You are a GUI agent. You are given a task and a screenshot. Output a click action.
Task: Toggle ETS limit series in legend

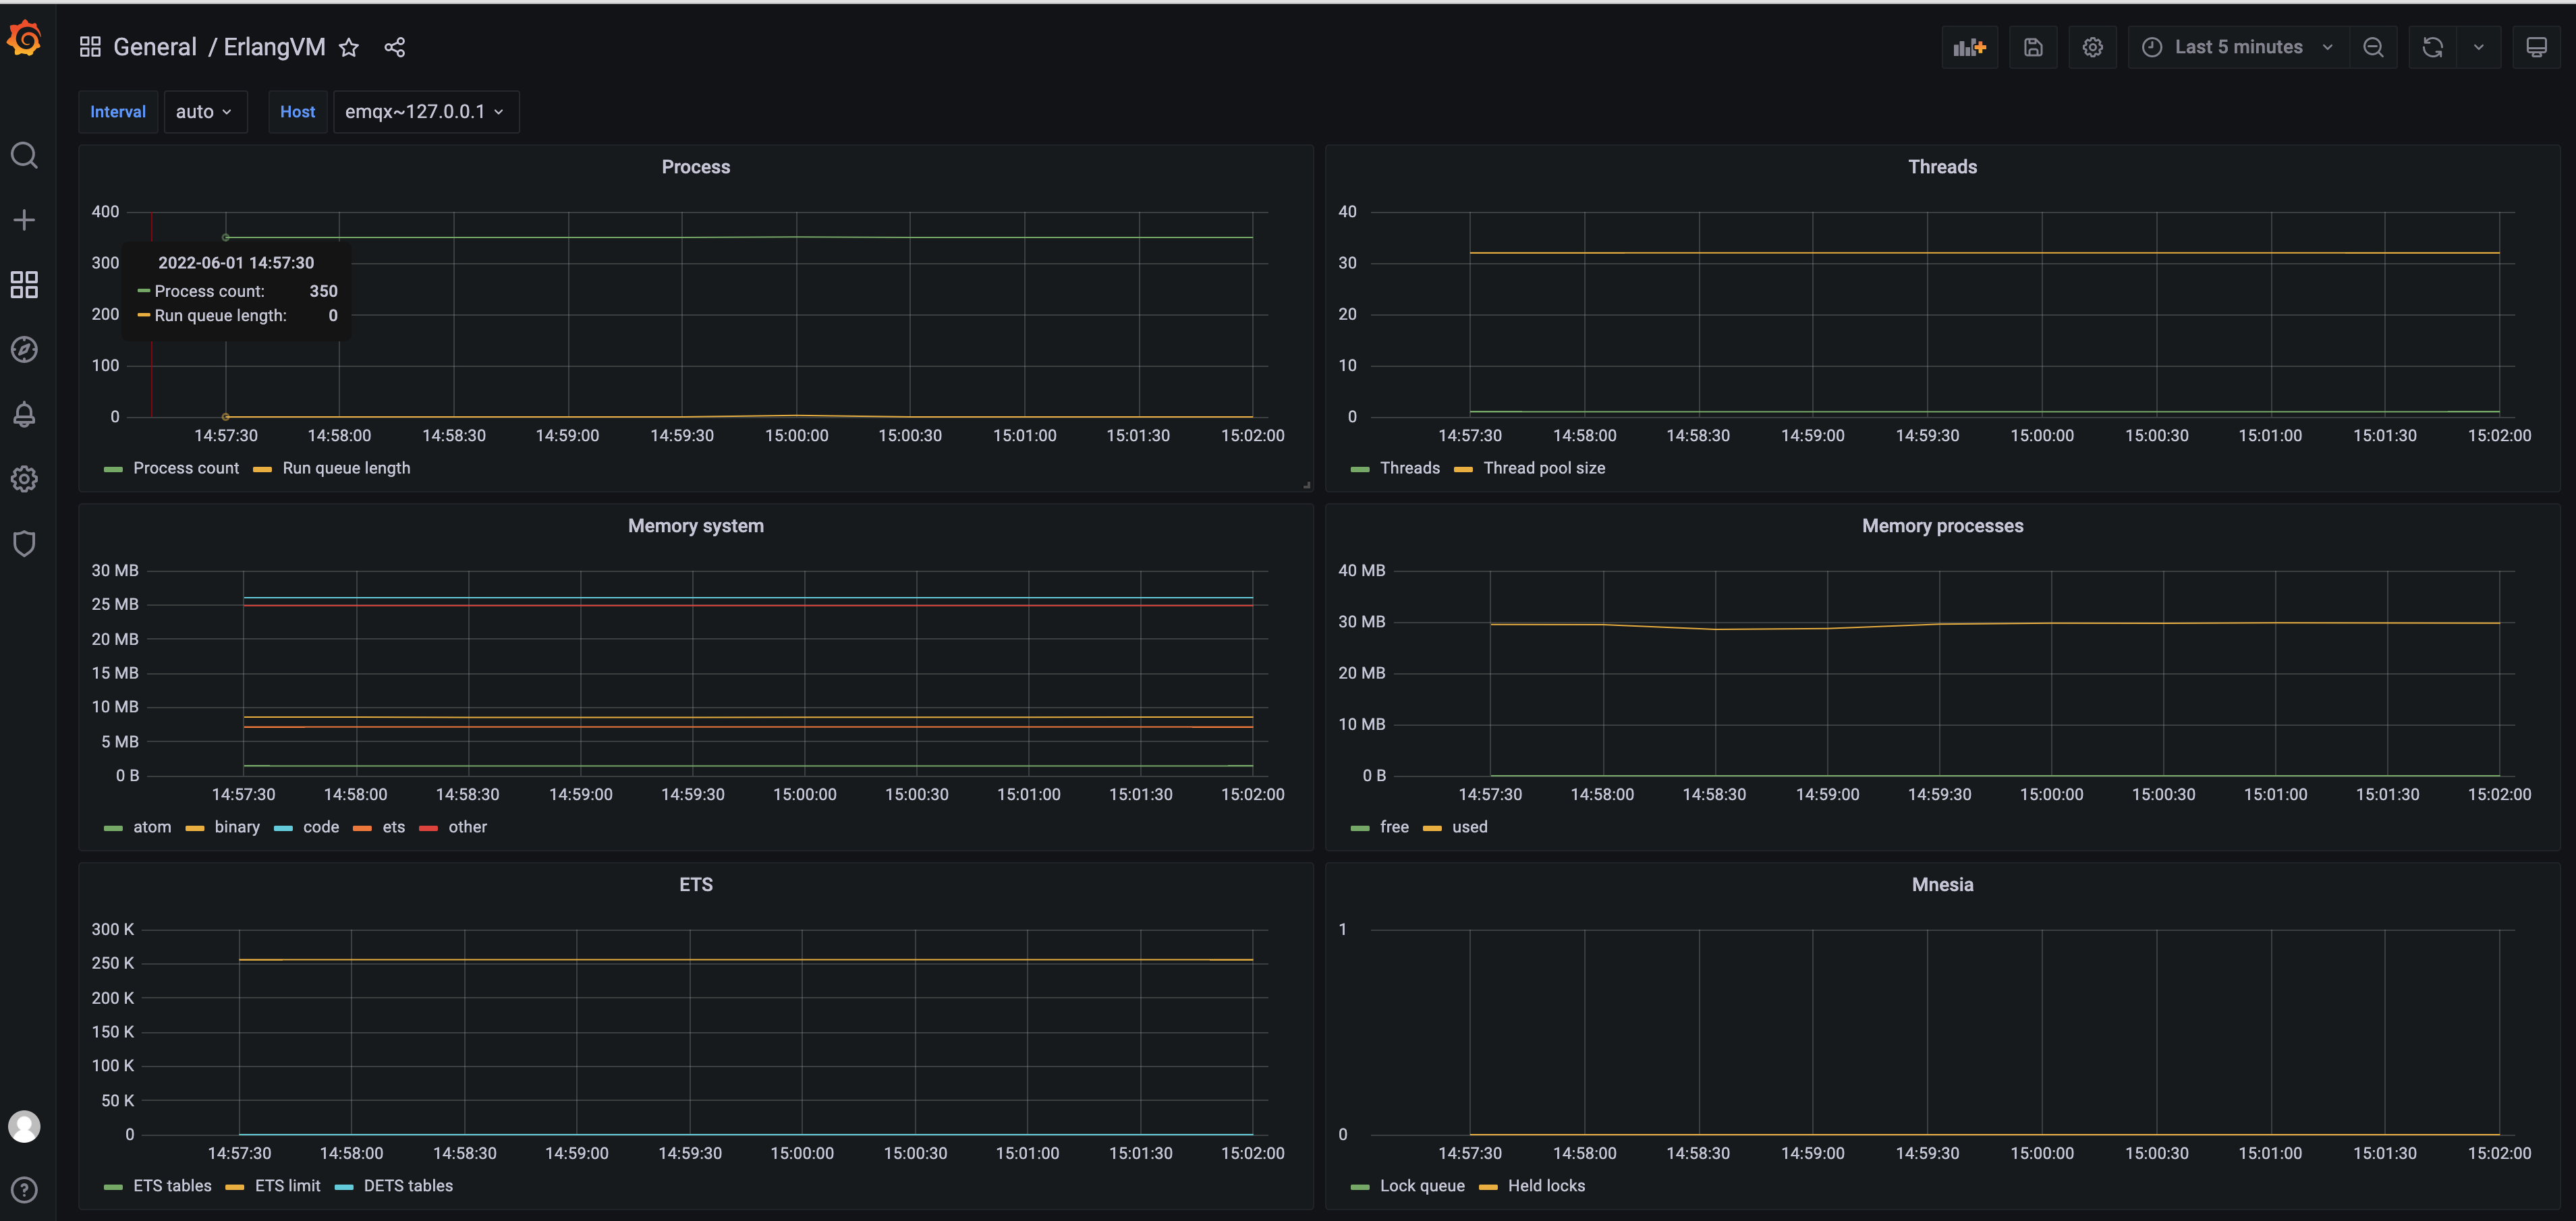(287, 1186)
